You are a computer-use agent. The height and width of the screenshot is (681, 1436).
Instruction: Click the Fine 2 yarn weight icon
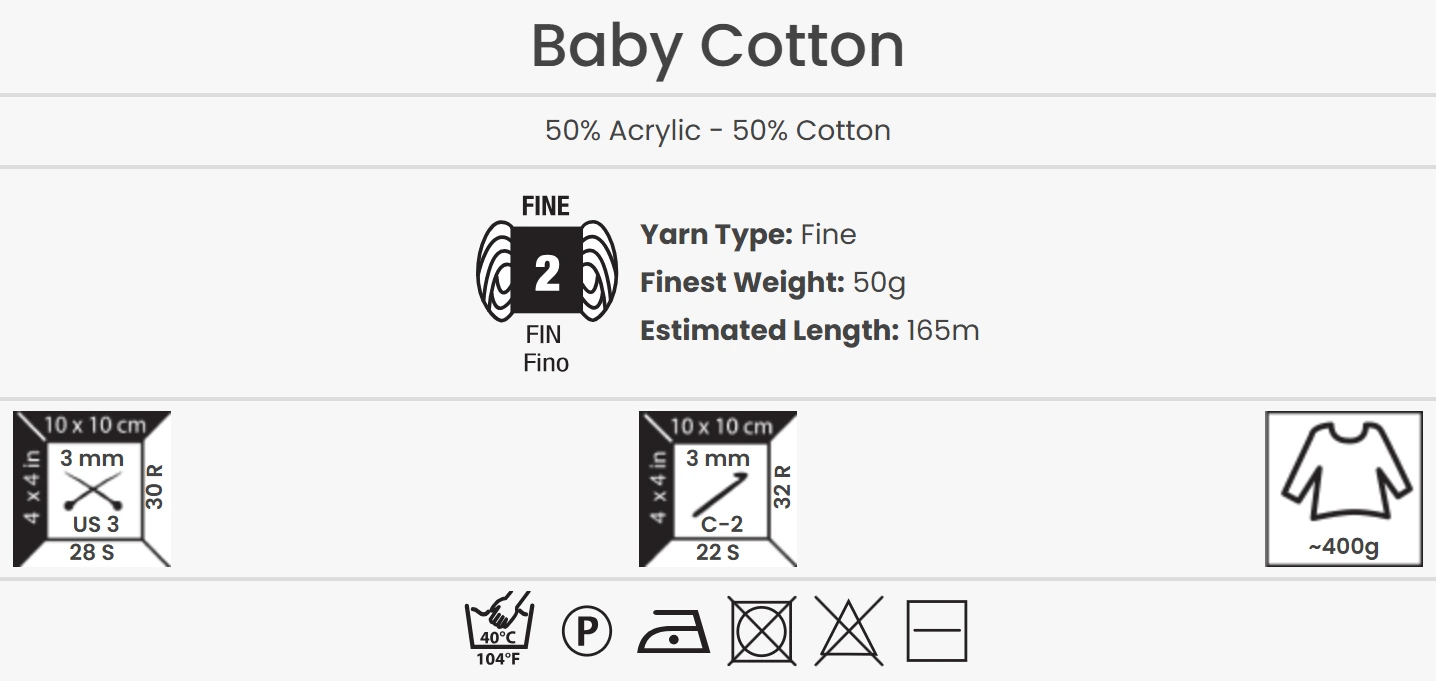coord(546,271)
